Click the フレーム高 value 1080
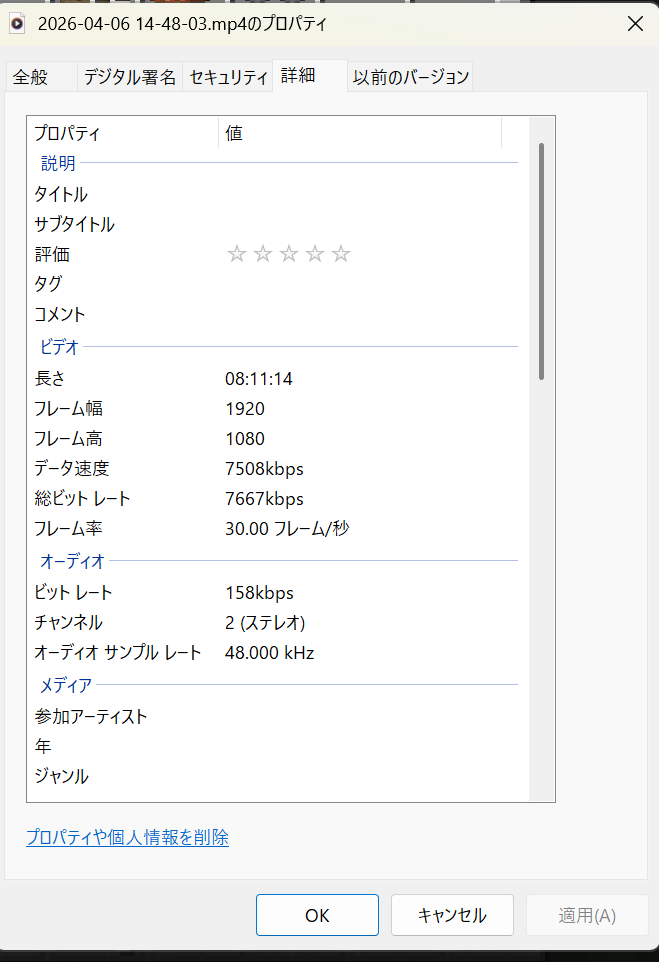 (245, 439)
